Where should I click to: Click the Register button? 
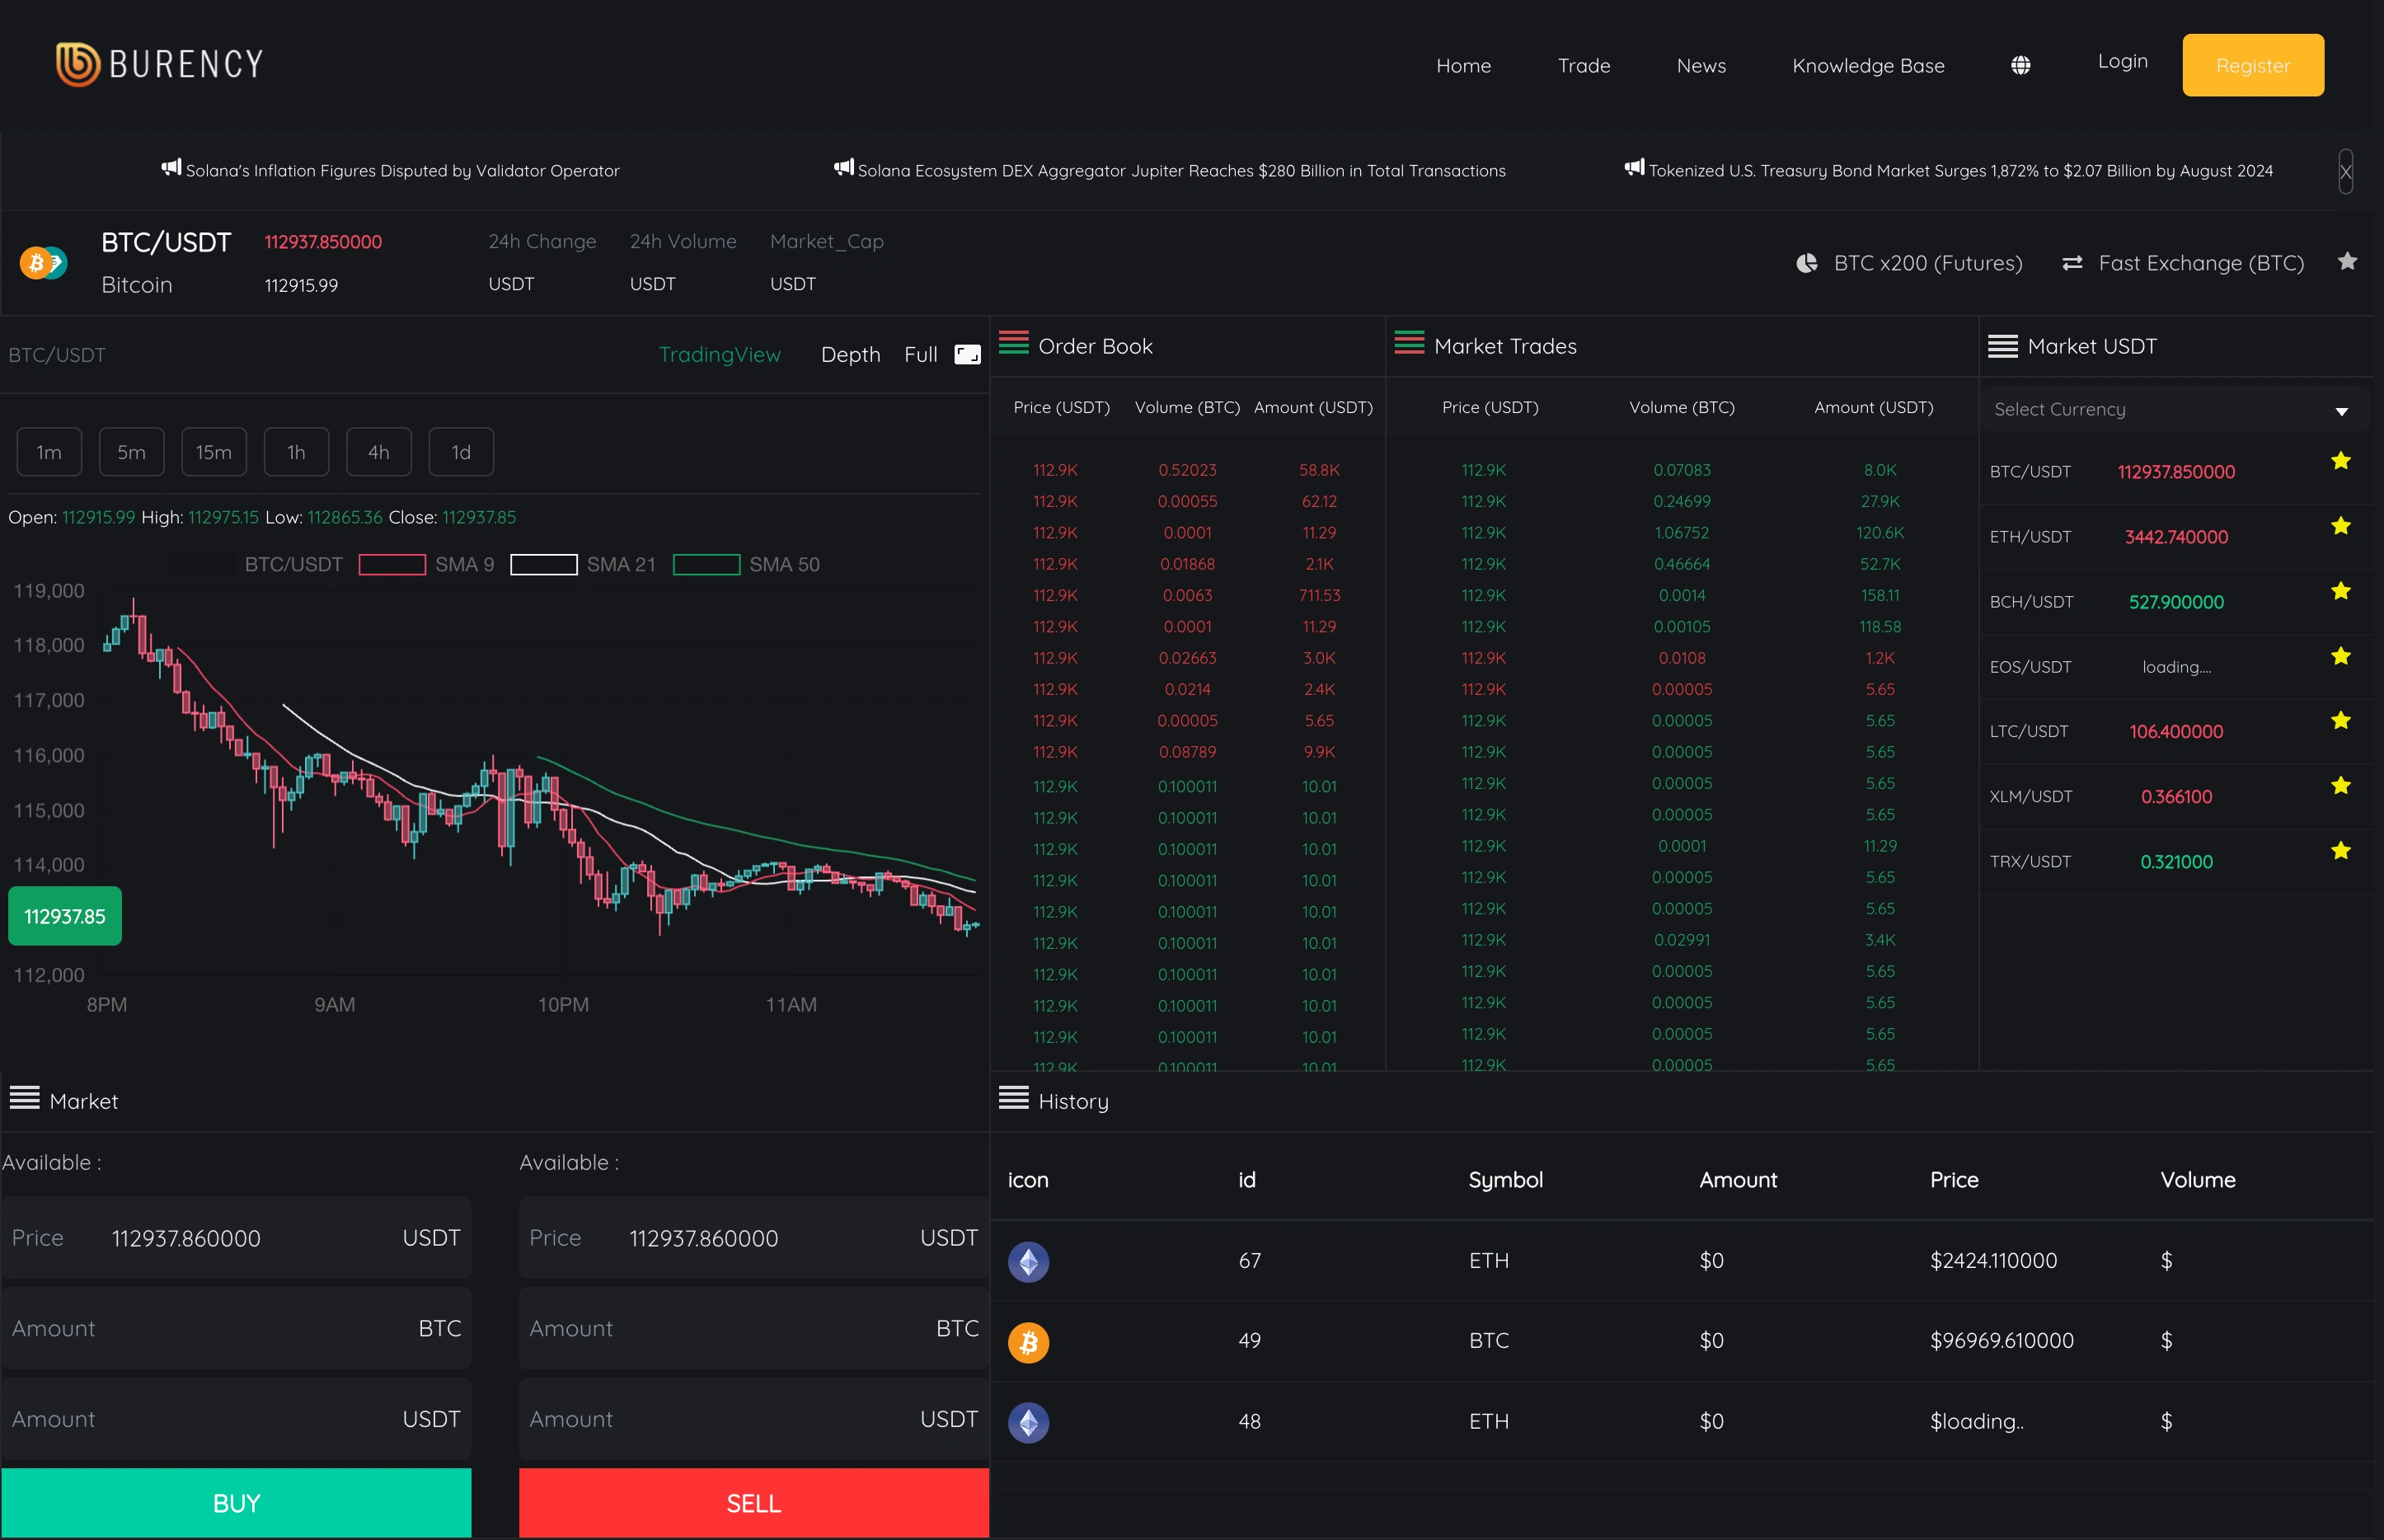(x=2252, y=66)
